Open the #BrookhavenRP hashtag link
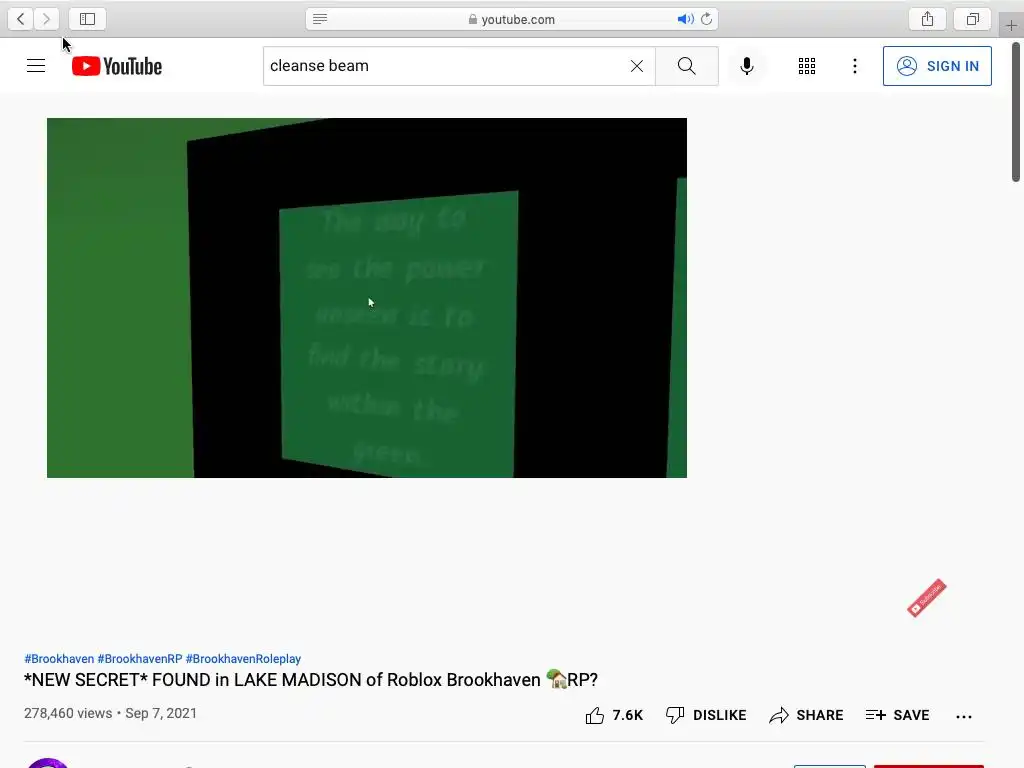The image size is (1024, 768). click(140, 659)
